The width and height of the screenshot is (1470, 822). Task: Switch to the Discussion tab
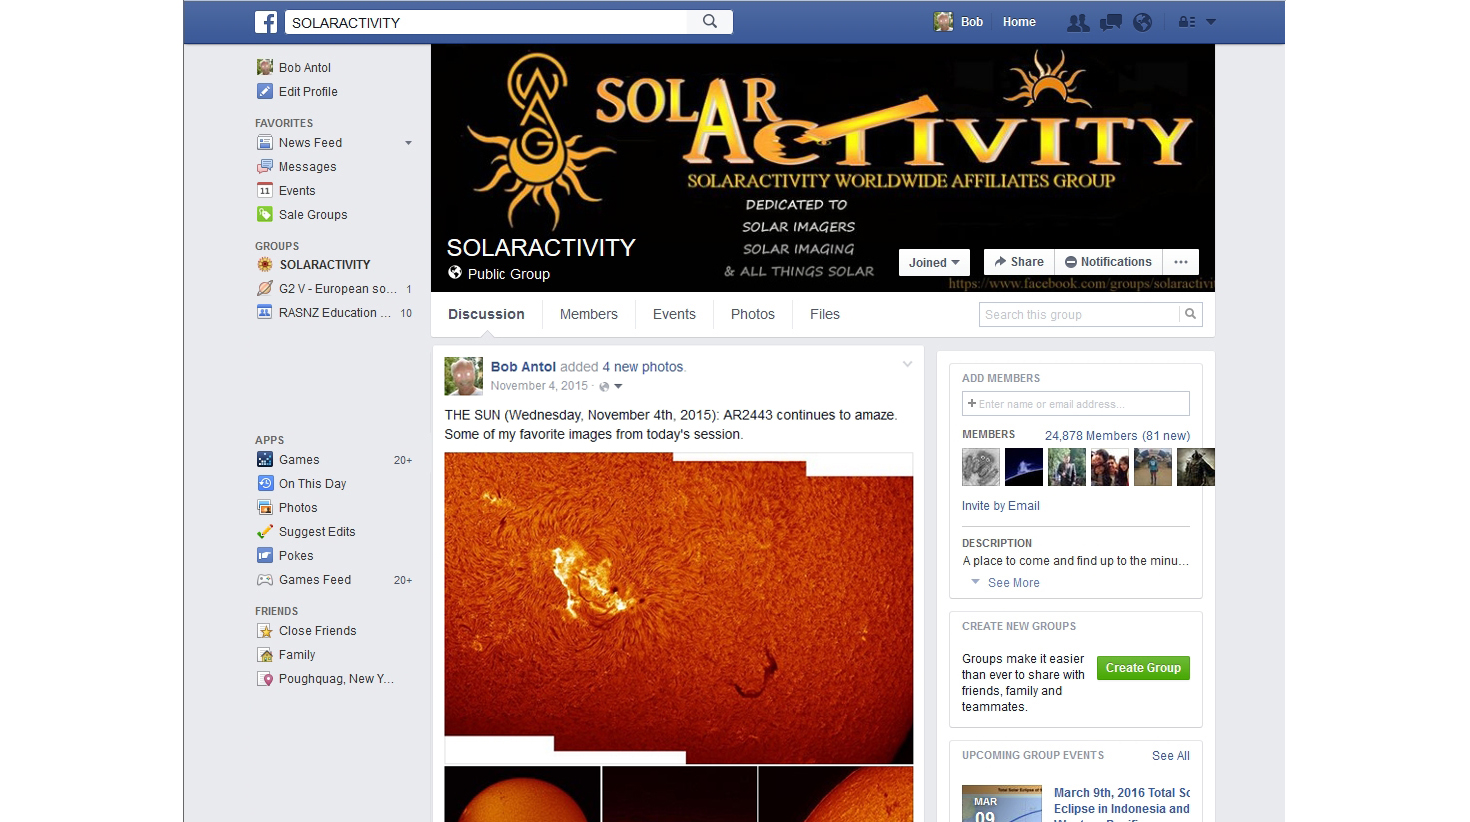click(486, 314)
